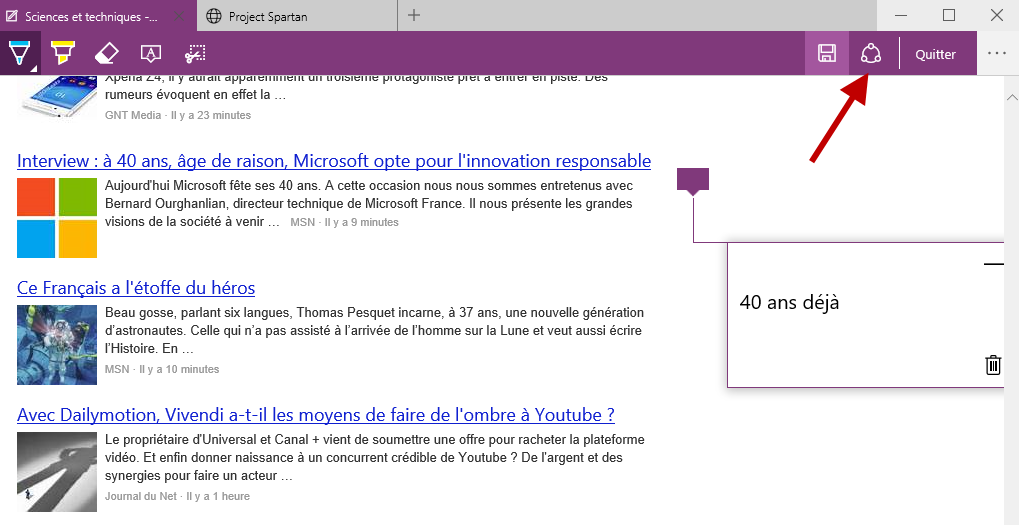This screenshot has width=1019, height=525.
Task: Click inside the '40 ans déjà' note text
Action: 790,302
